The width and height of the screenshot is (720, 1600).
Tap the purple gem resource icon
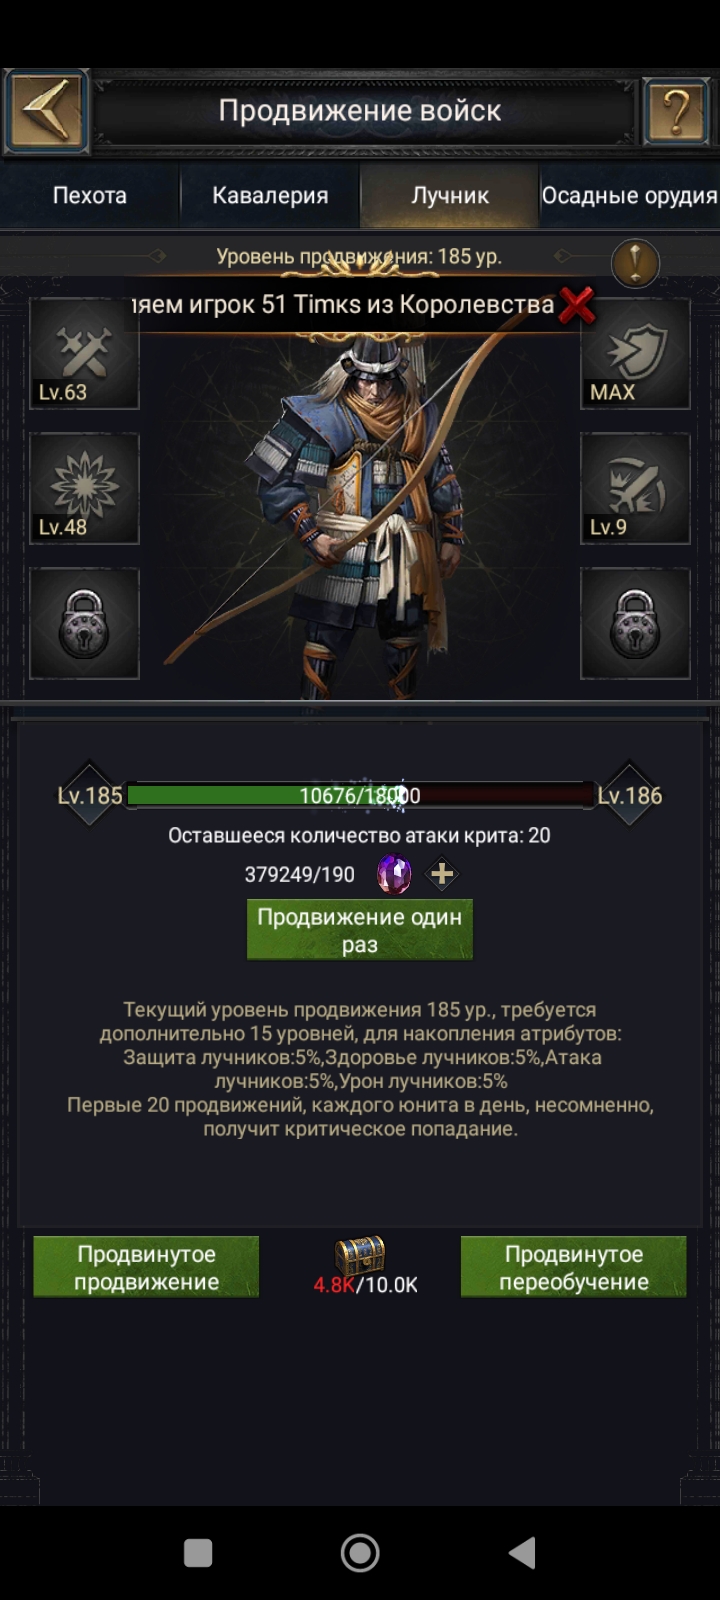tap(394, 875)
